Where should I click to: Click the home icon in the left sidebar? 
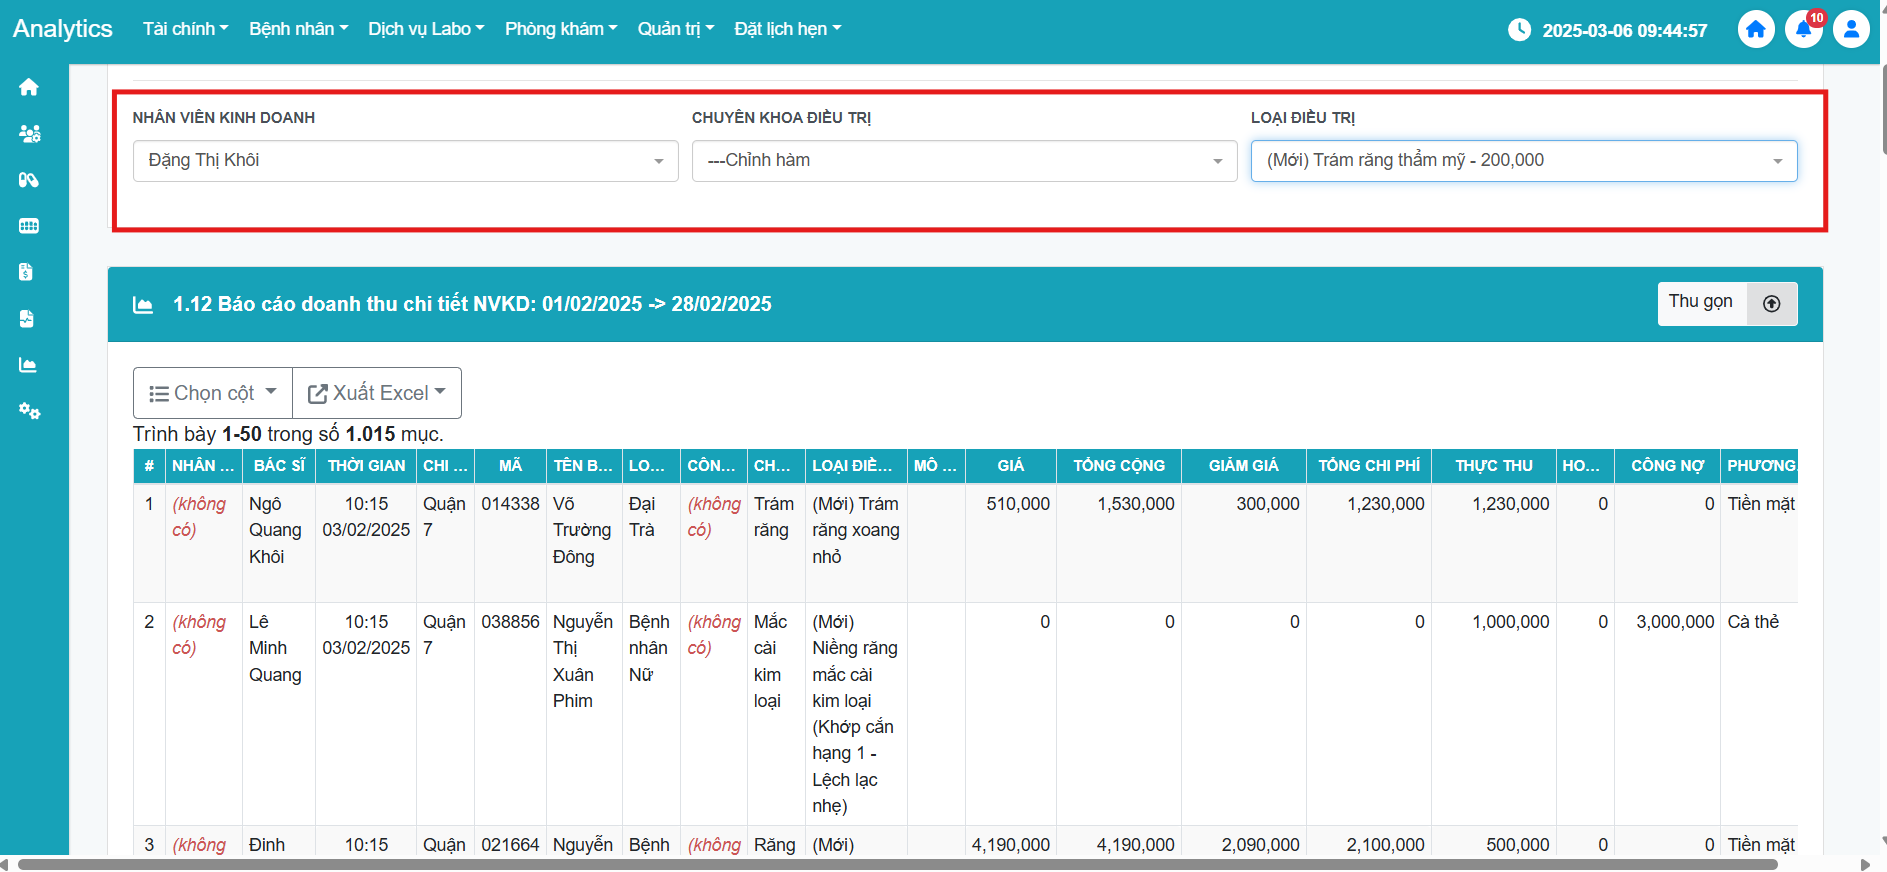pyautogui.click(x=29, y=88)
